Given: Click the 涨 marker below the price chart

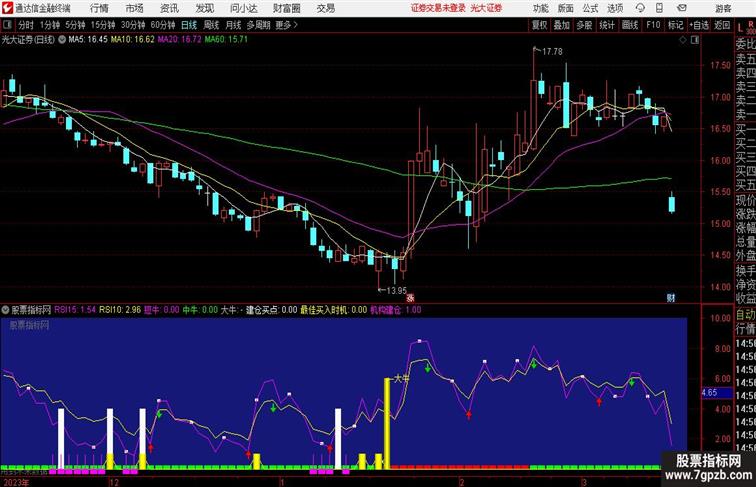Looking at the screenshot, I should pos(410,298).
